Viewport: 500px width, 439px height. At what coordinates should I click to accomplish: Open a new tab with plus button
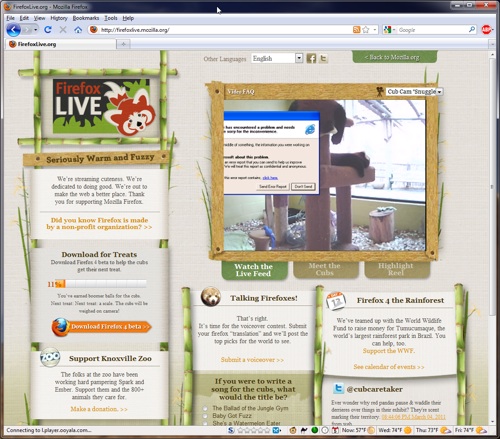123,44
